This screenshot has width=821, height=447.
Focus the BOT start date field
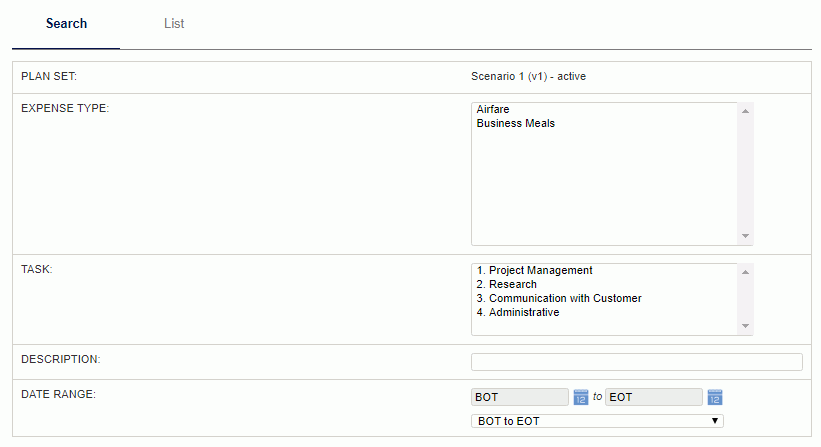pyautogui.click(x=520, y=397)
